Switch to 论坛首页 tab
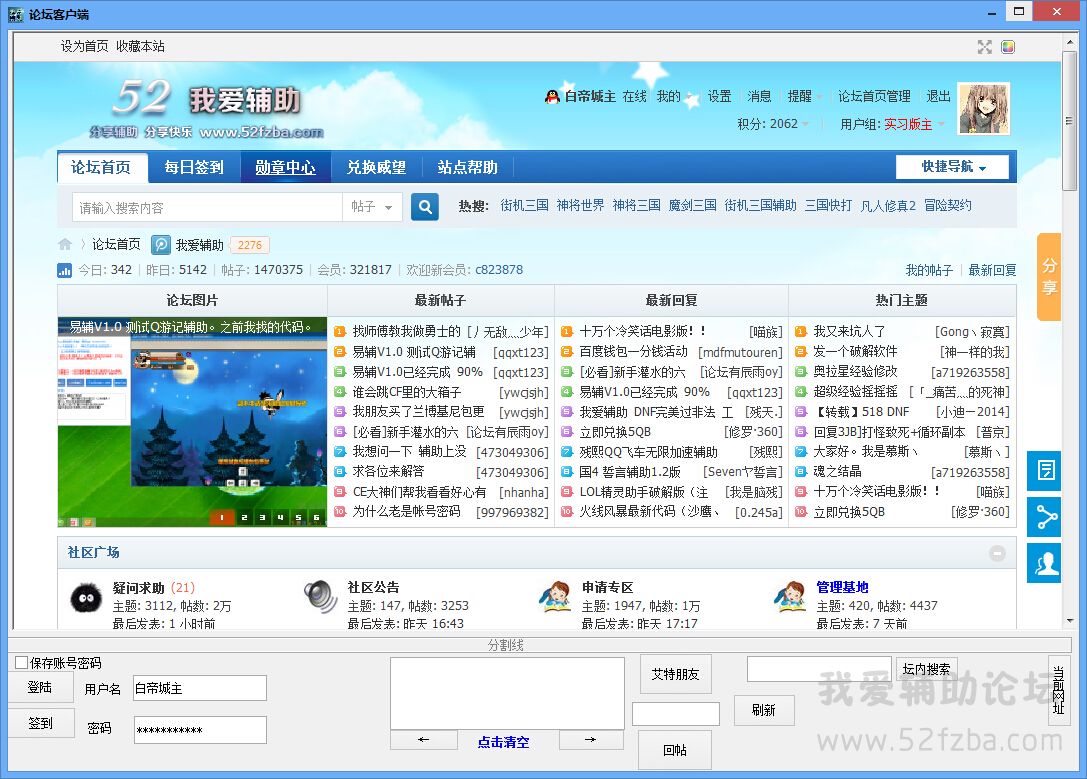Viewport: 1087px width, 779px height. click(101, 167)
